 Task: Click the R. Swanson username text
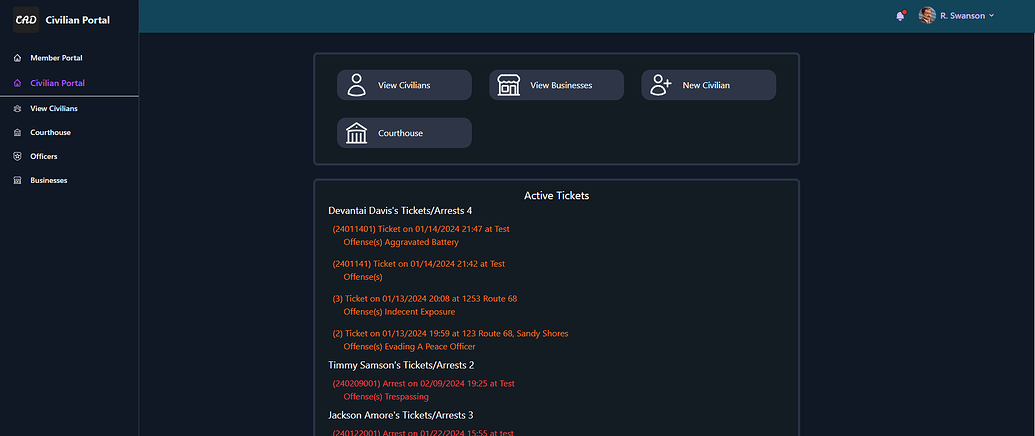[962, 16]
